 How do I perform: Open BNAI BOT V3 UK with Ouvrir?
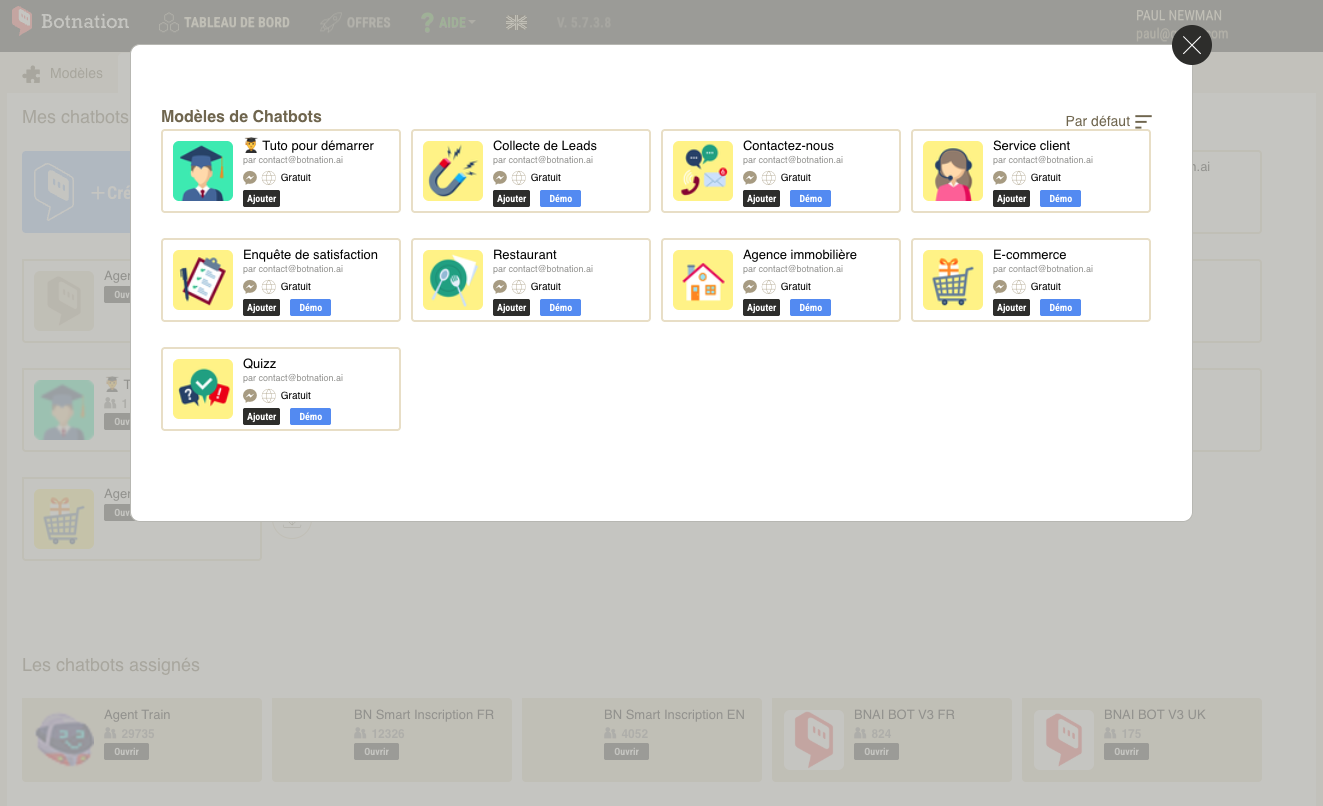tap(1126, 752)
